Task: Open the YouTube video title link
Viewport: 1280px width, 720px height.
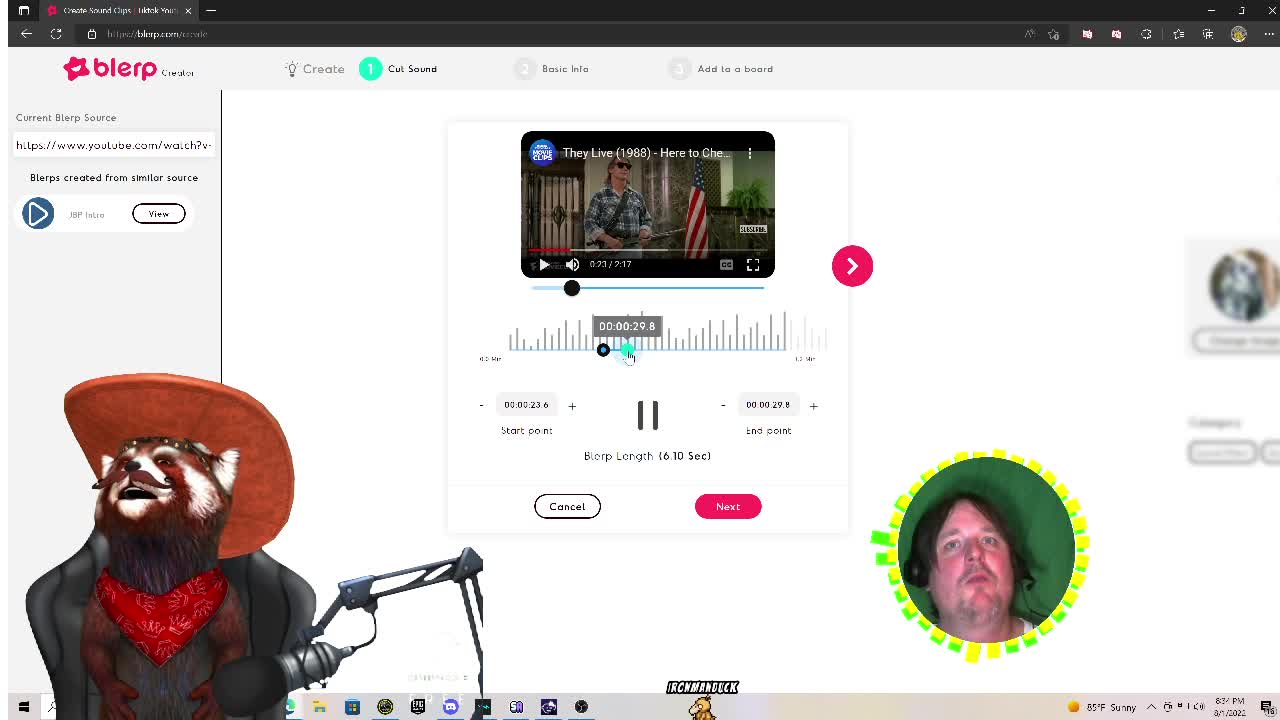Action: (646, 153)
